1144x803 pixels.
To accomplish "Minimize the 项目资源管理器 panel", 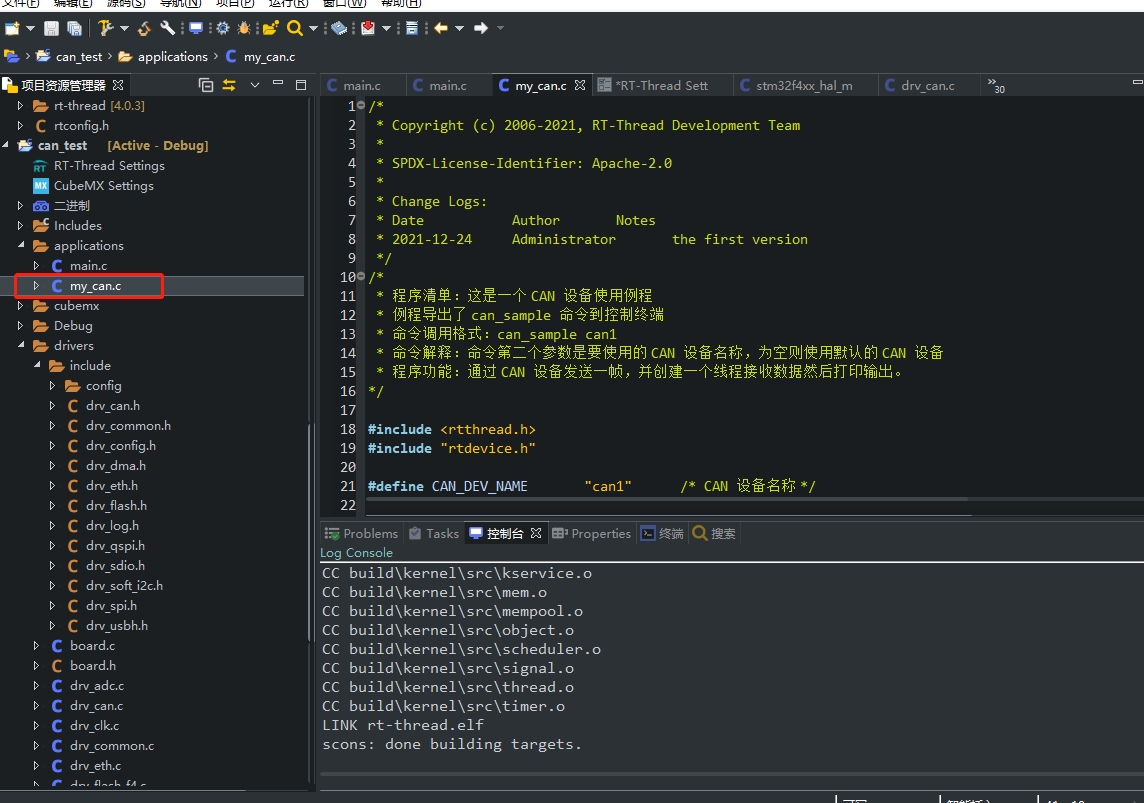I will [278, 84].
